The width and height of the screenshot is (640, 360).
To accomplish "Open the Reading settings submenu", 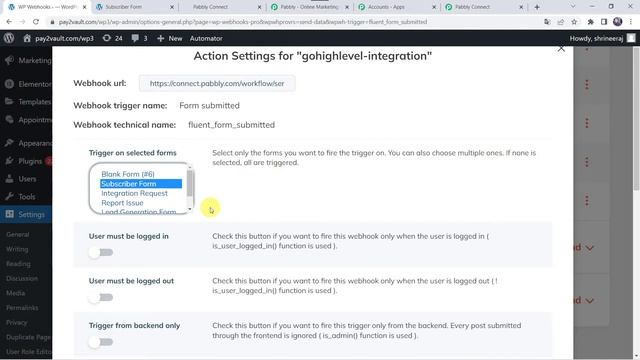I will [18, 264].
